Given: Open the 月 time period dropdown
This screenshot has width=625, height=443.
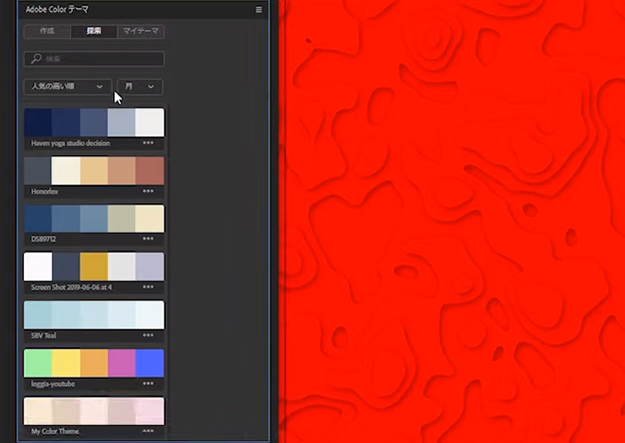Looking at the screenshot, I should coord(140,87).
